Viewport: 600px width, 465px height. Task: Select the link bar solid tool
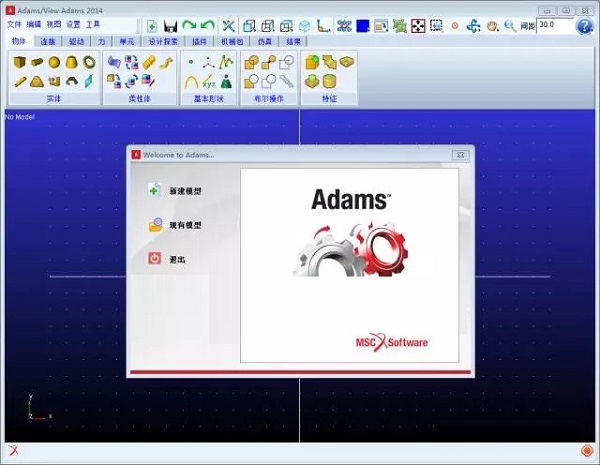pyautogui.click(x=20, y=82)
